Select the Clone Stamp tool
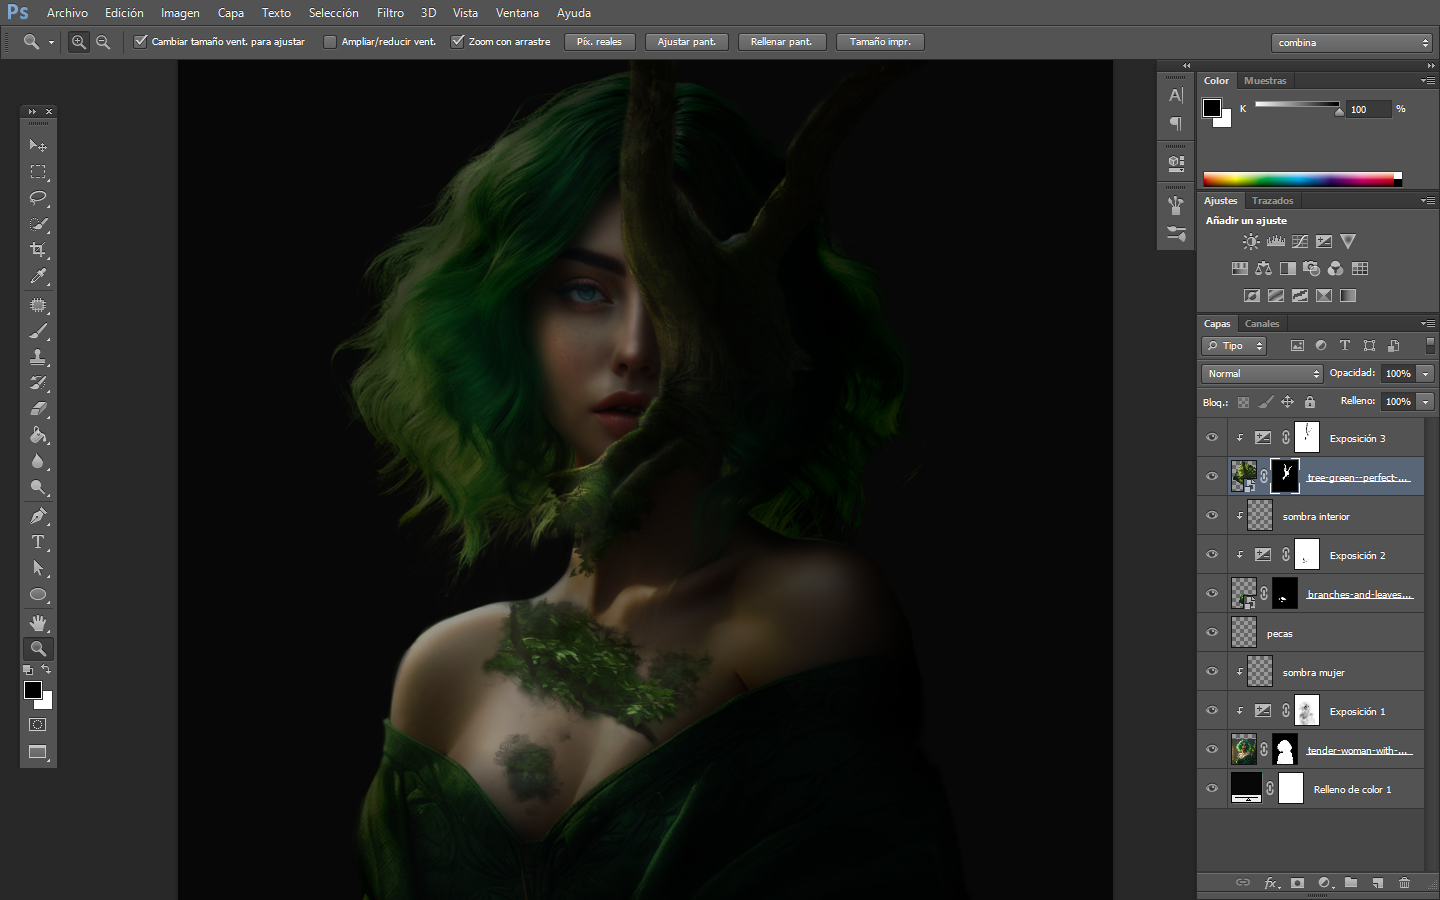1440x900 pixels. (x=38, y=357)
